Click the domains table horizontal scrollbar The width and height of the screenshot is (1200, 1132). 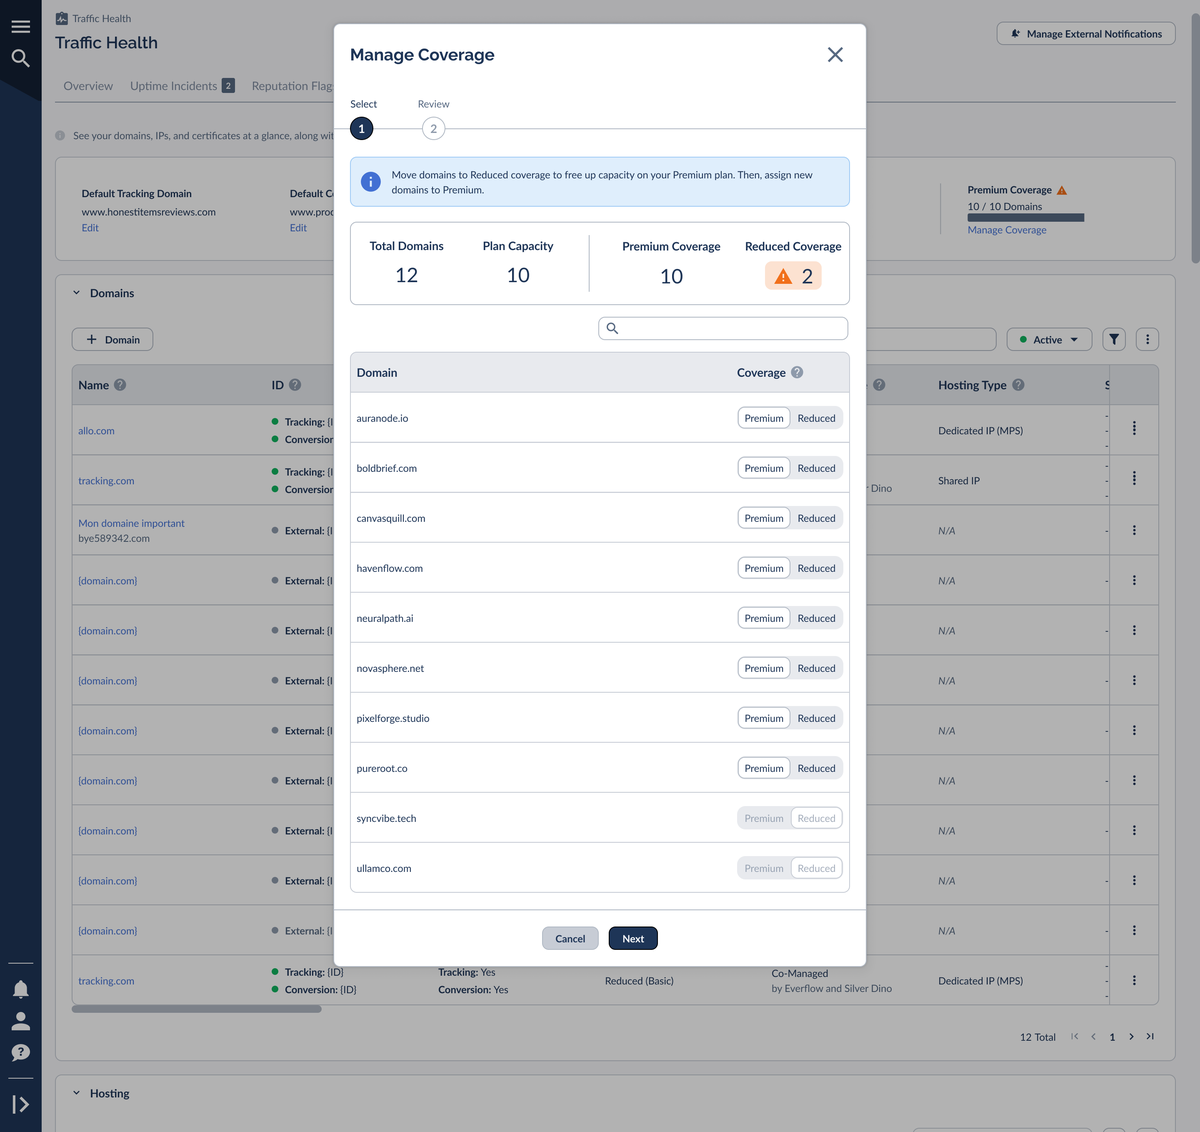point(197,1009)
